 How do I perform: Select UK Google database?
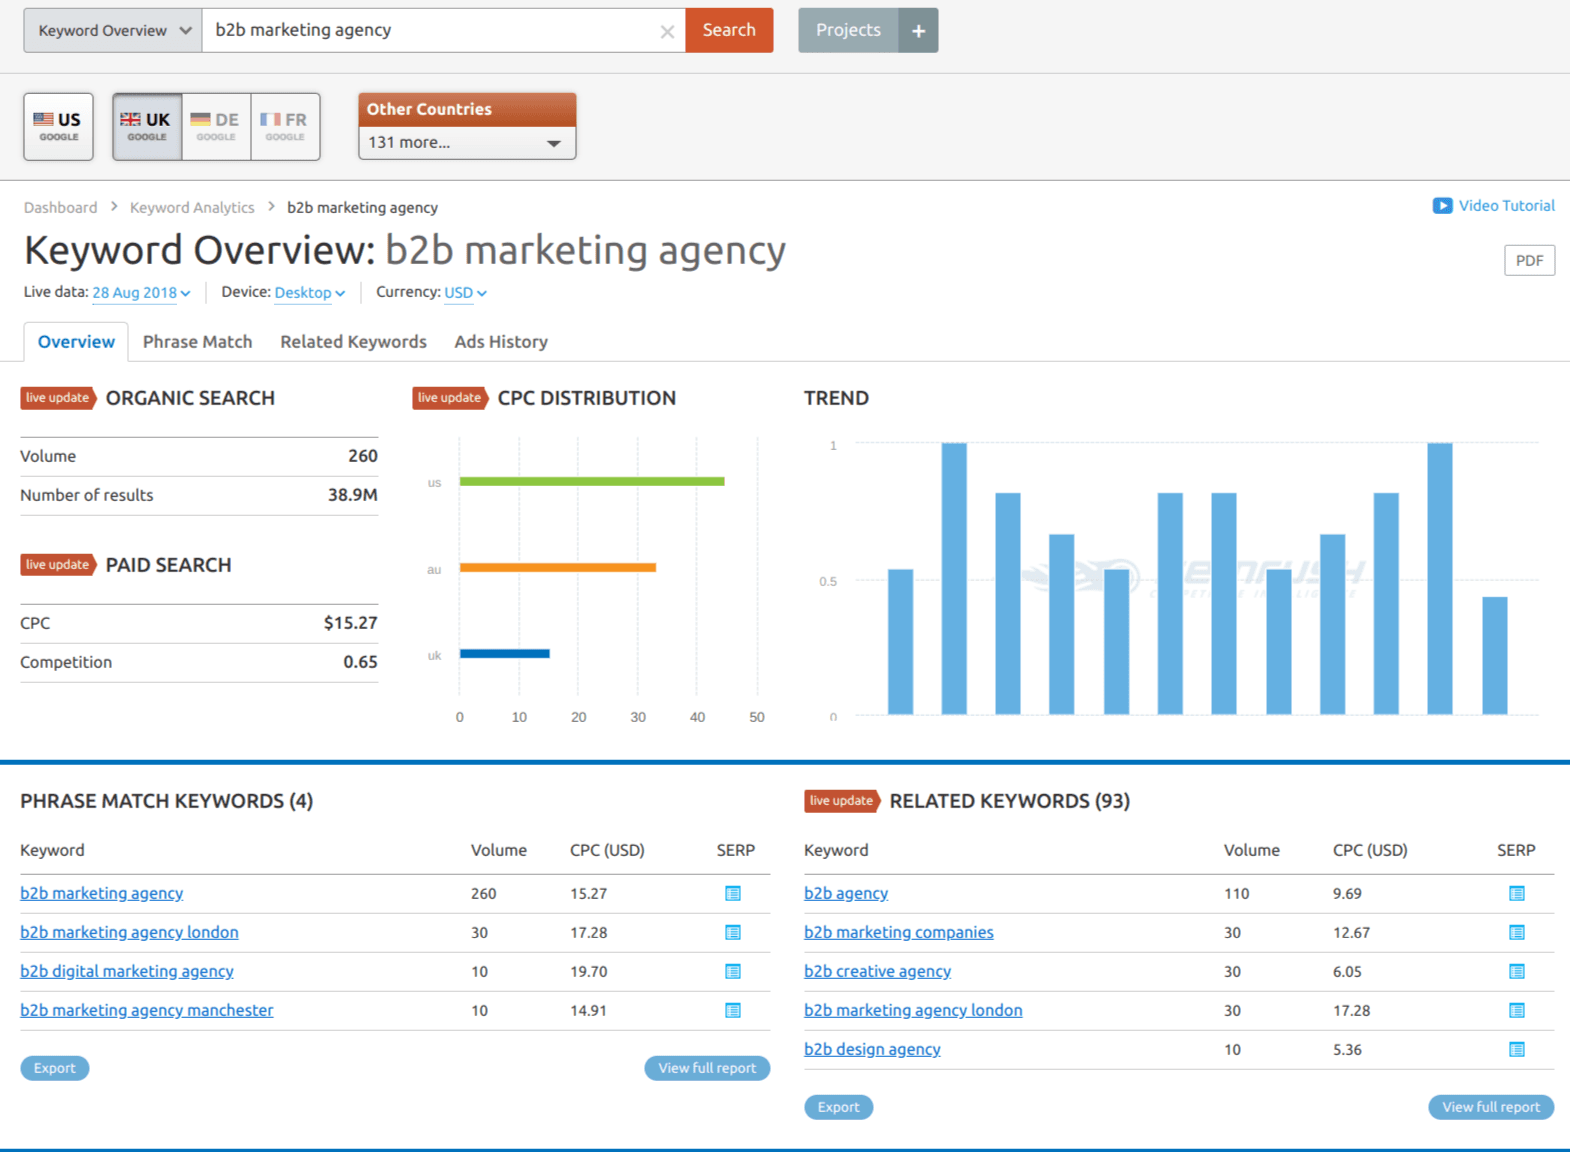coord(147,126)
